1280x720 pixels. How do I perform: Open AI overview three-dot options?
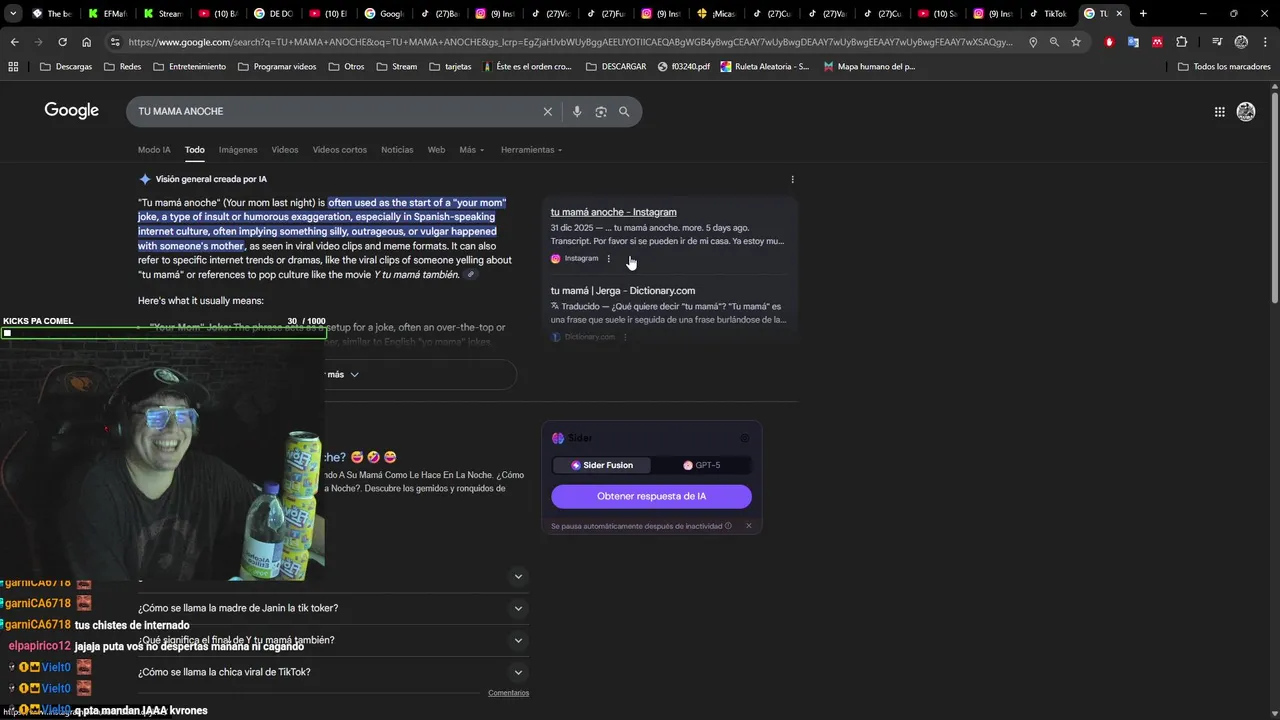(793, 180)
